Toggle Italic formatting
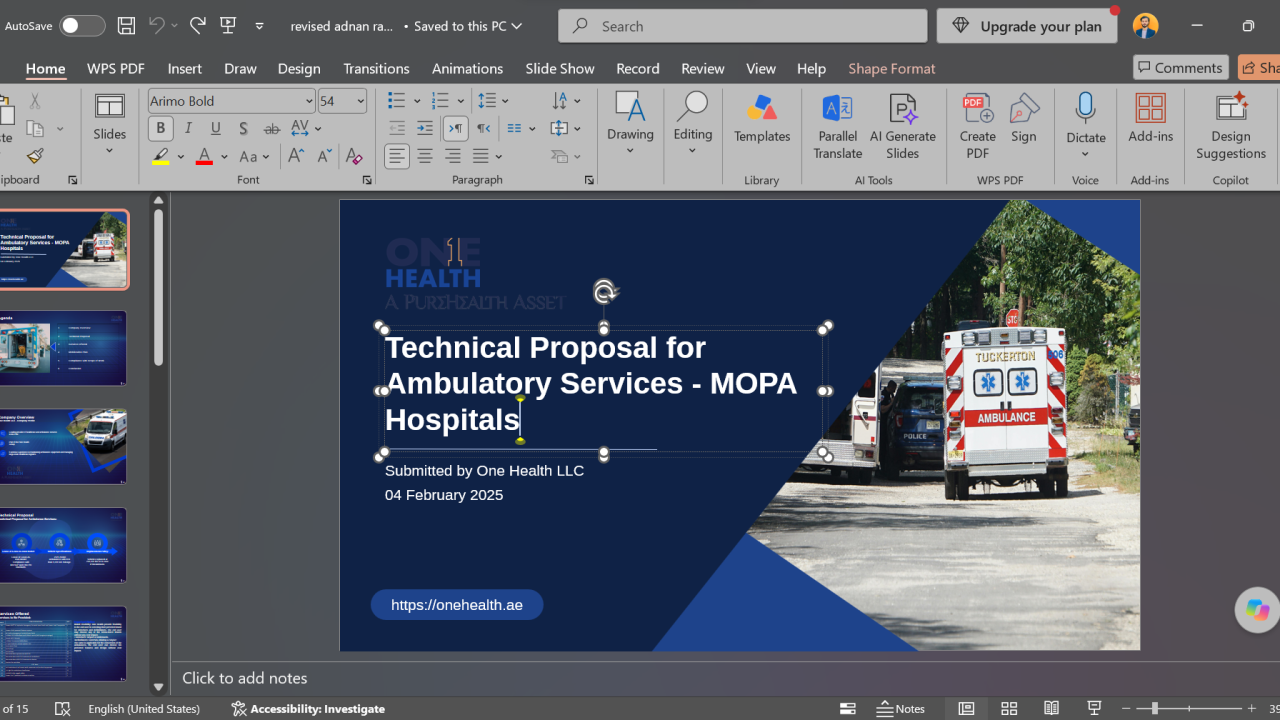This screenshot has height=720, width=1280. click(x=188, y=128)
